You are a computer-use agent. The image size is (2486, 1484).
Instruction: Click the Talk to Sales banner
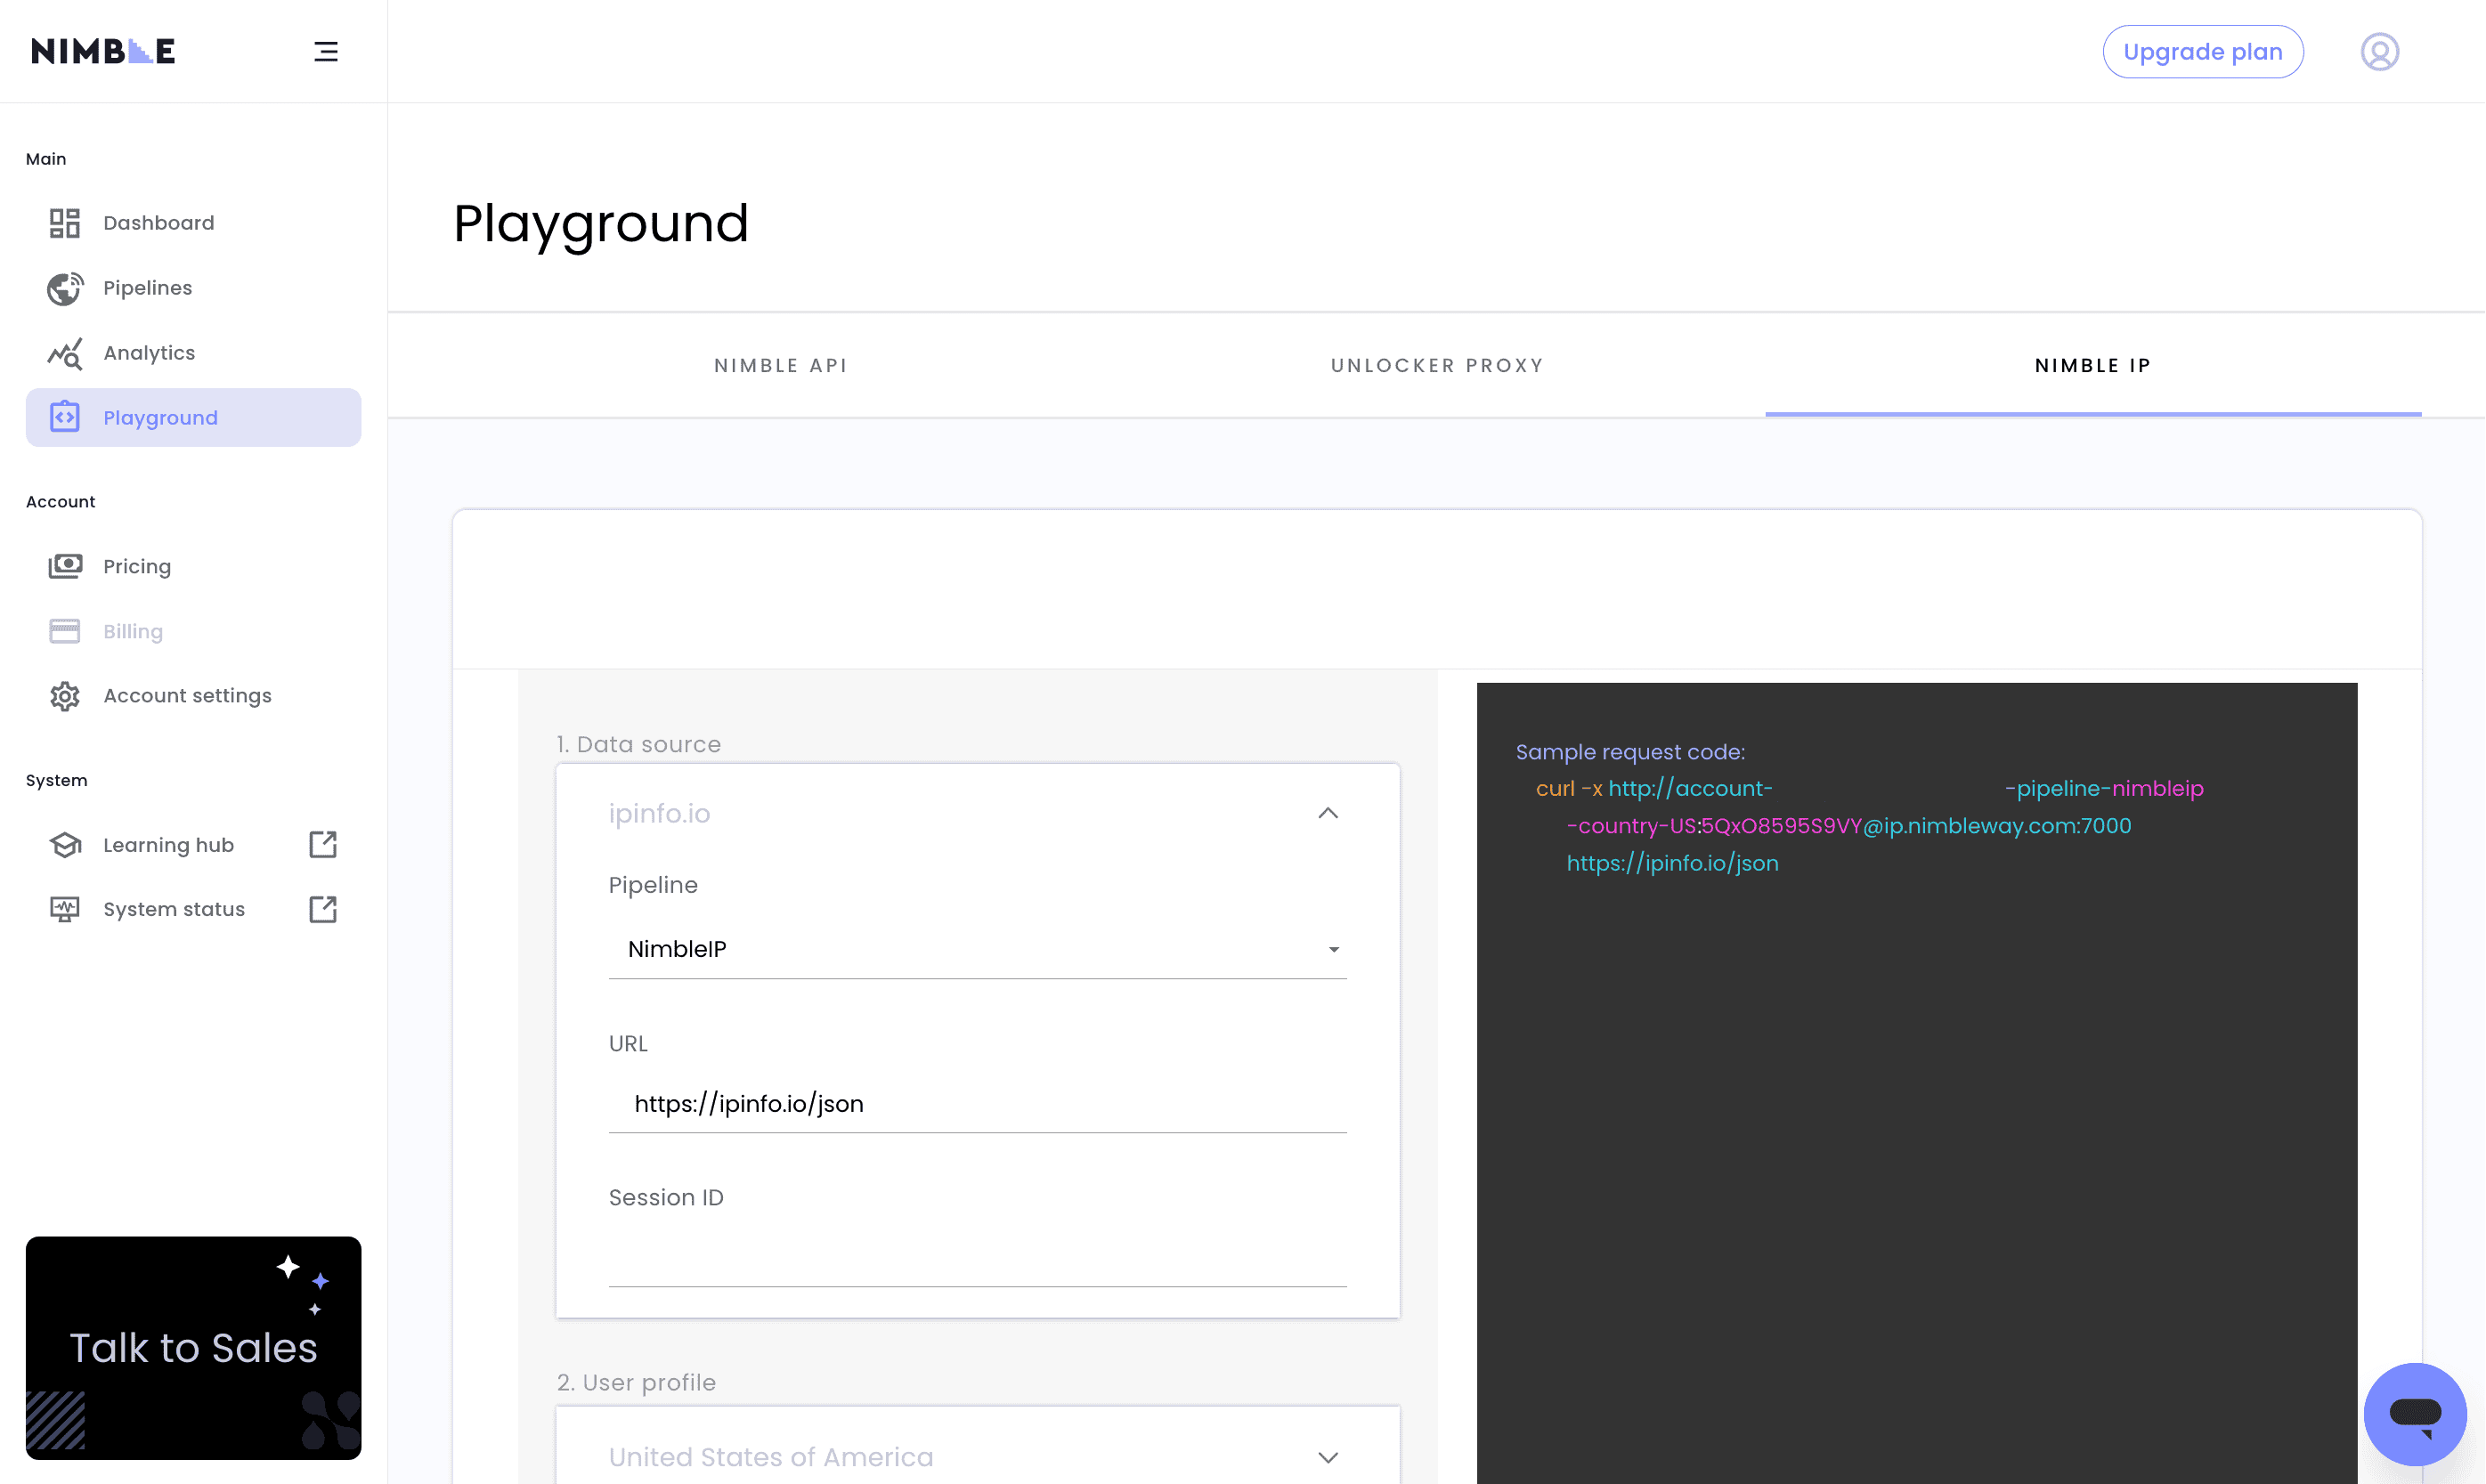tap(193, 1347)
